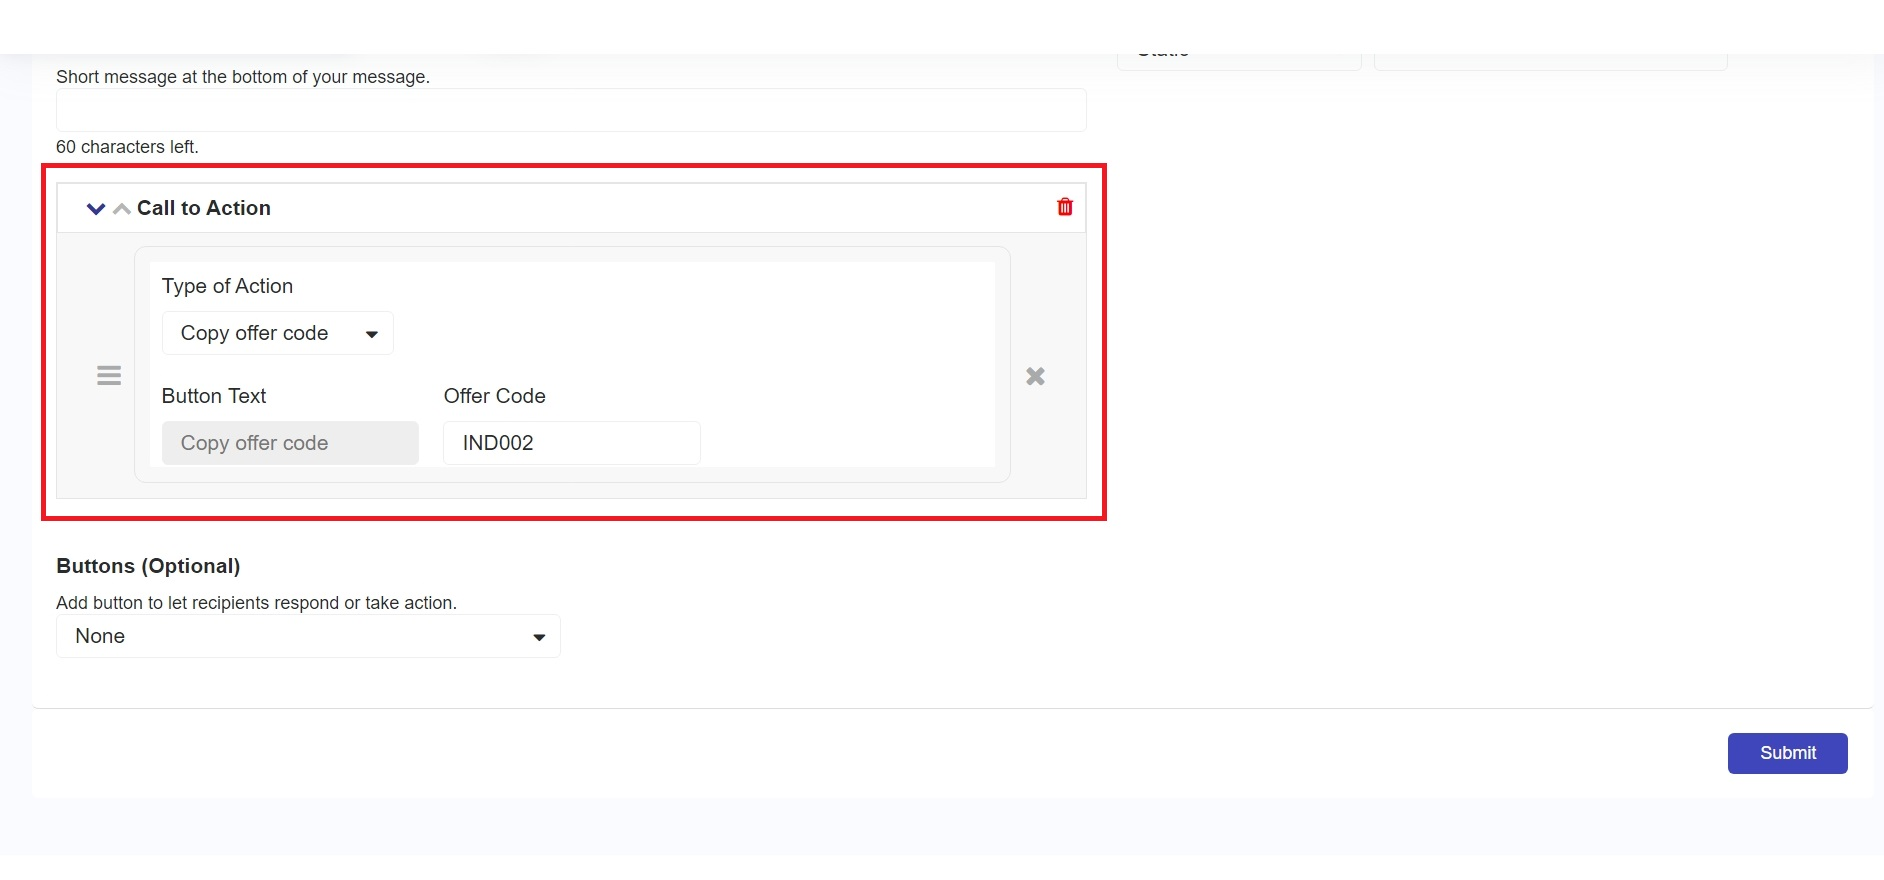This screenshot has width=1884, height=880.
Task: Open the Type of Action dropdown
Action: pos(277,333)
